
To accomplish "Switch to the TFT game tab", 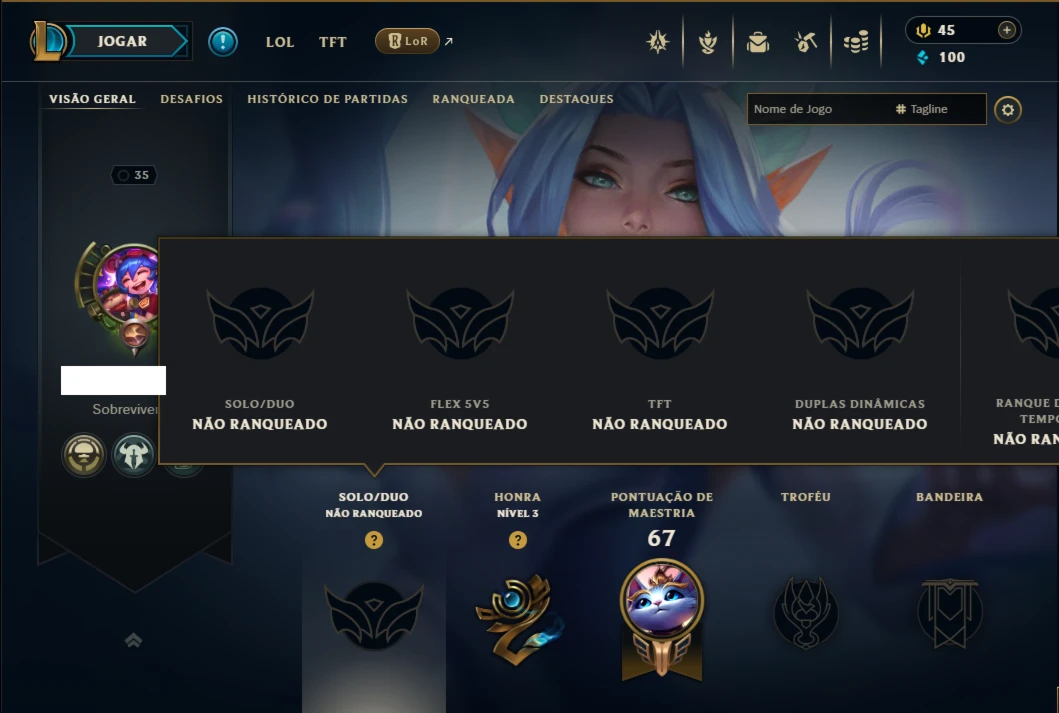I will [x=333, y=42].
